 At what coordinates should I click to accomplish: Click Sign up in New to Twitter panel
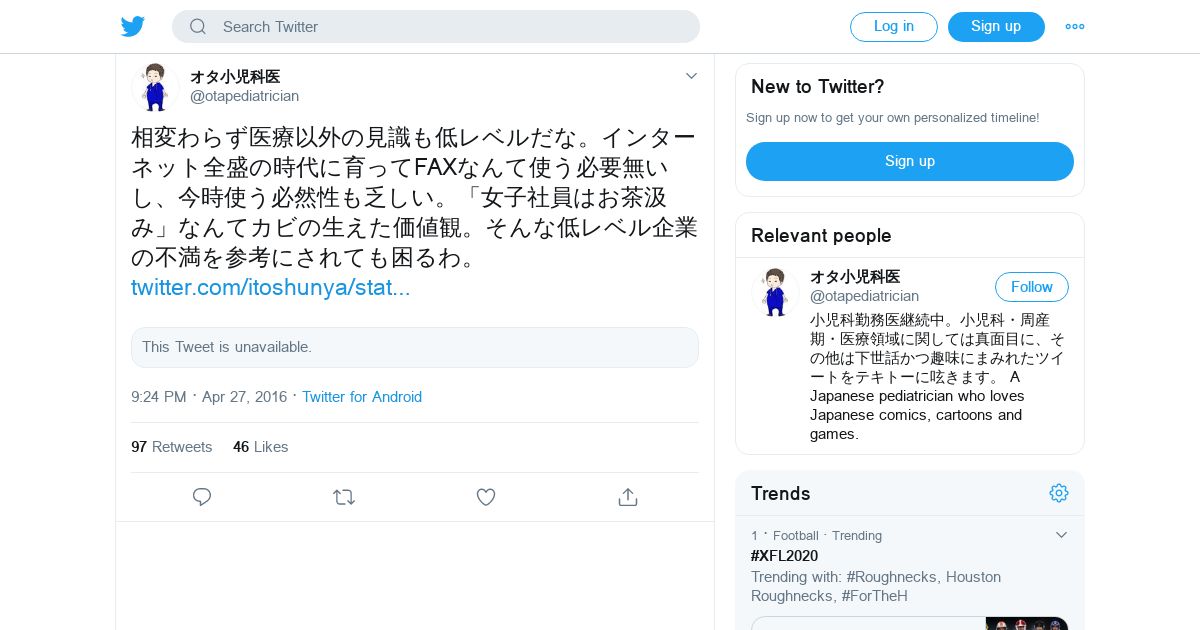pyautogui.click(x=910, y=161)
